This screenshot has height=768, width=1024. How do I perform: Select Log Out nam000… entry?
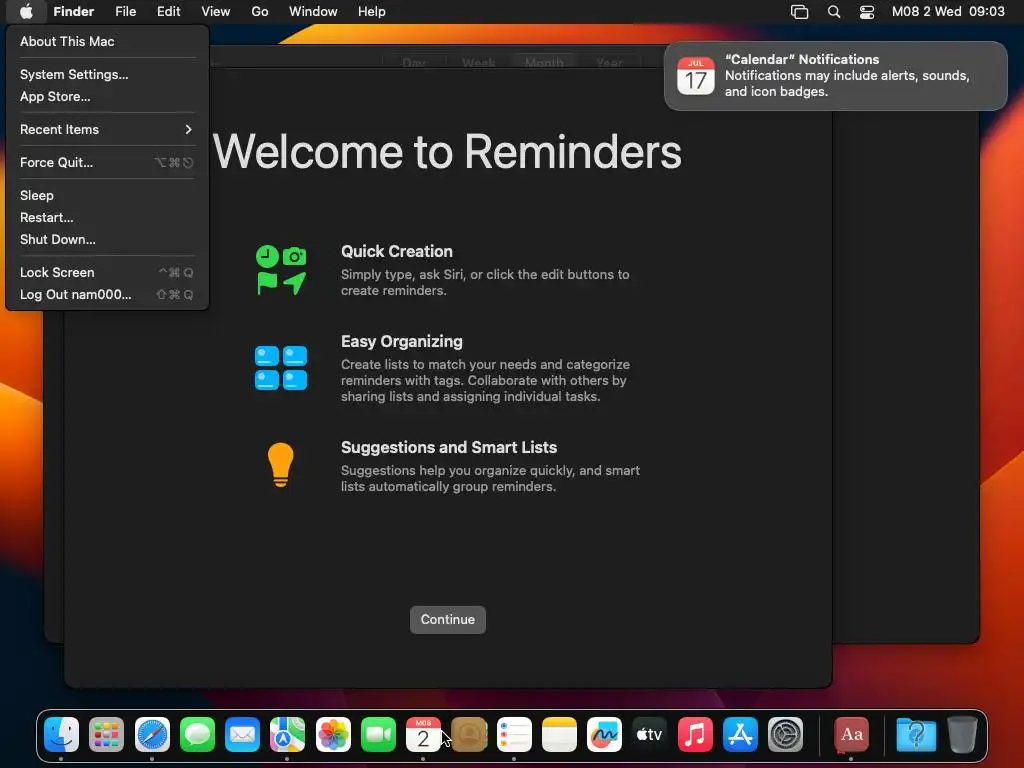(x=107, y=295)
